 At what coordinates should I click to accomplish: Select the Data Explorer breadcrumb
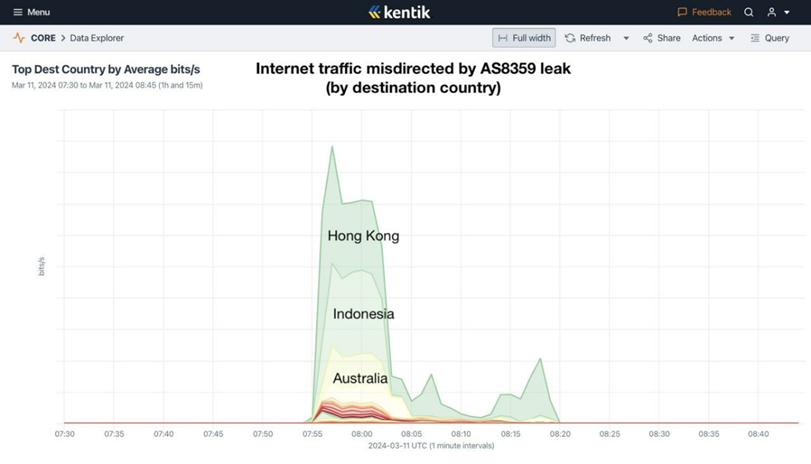[97, 38]
